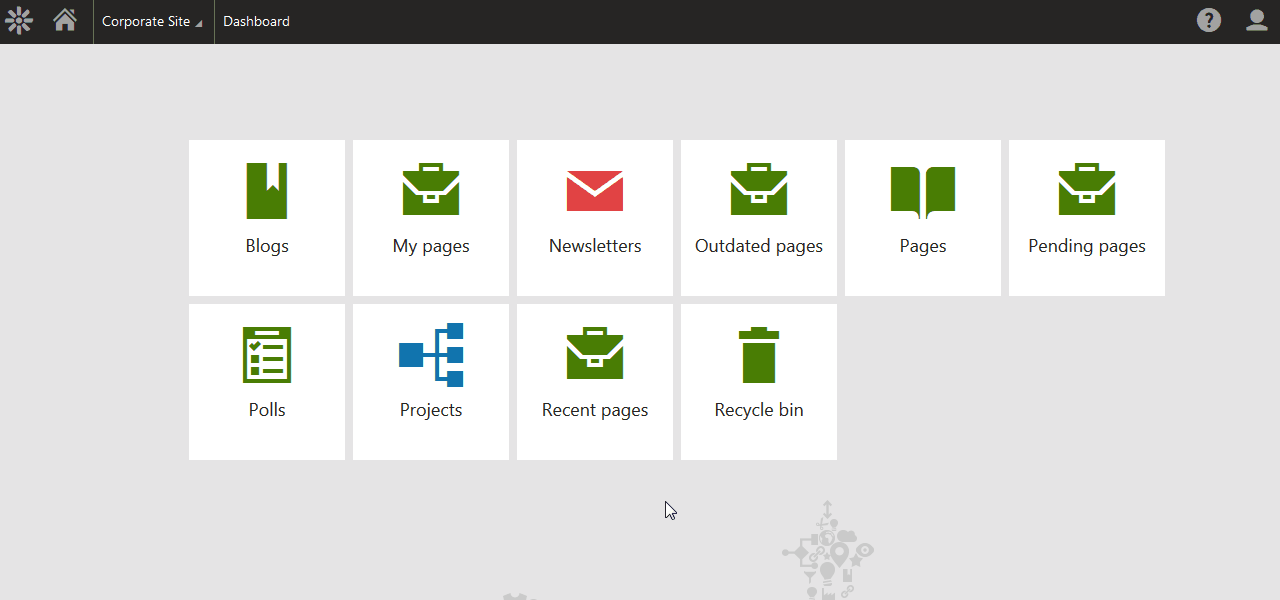Open the Recycle bin tile label

[x=759, y=411]
